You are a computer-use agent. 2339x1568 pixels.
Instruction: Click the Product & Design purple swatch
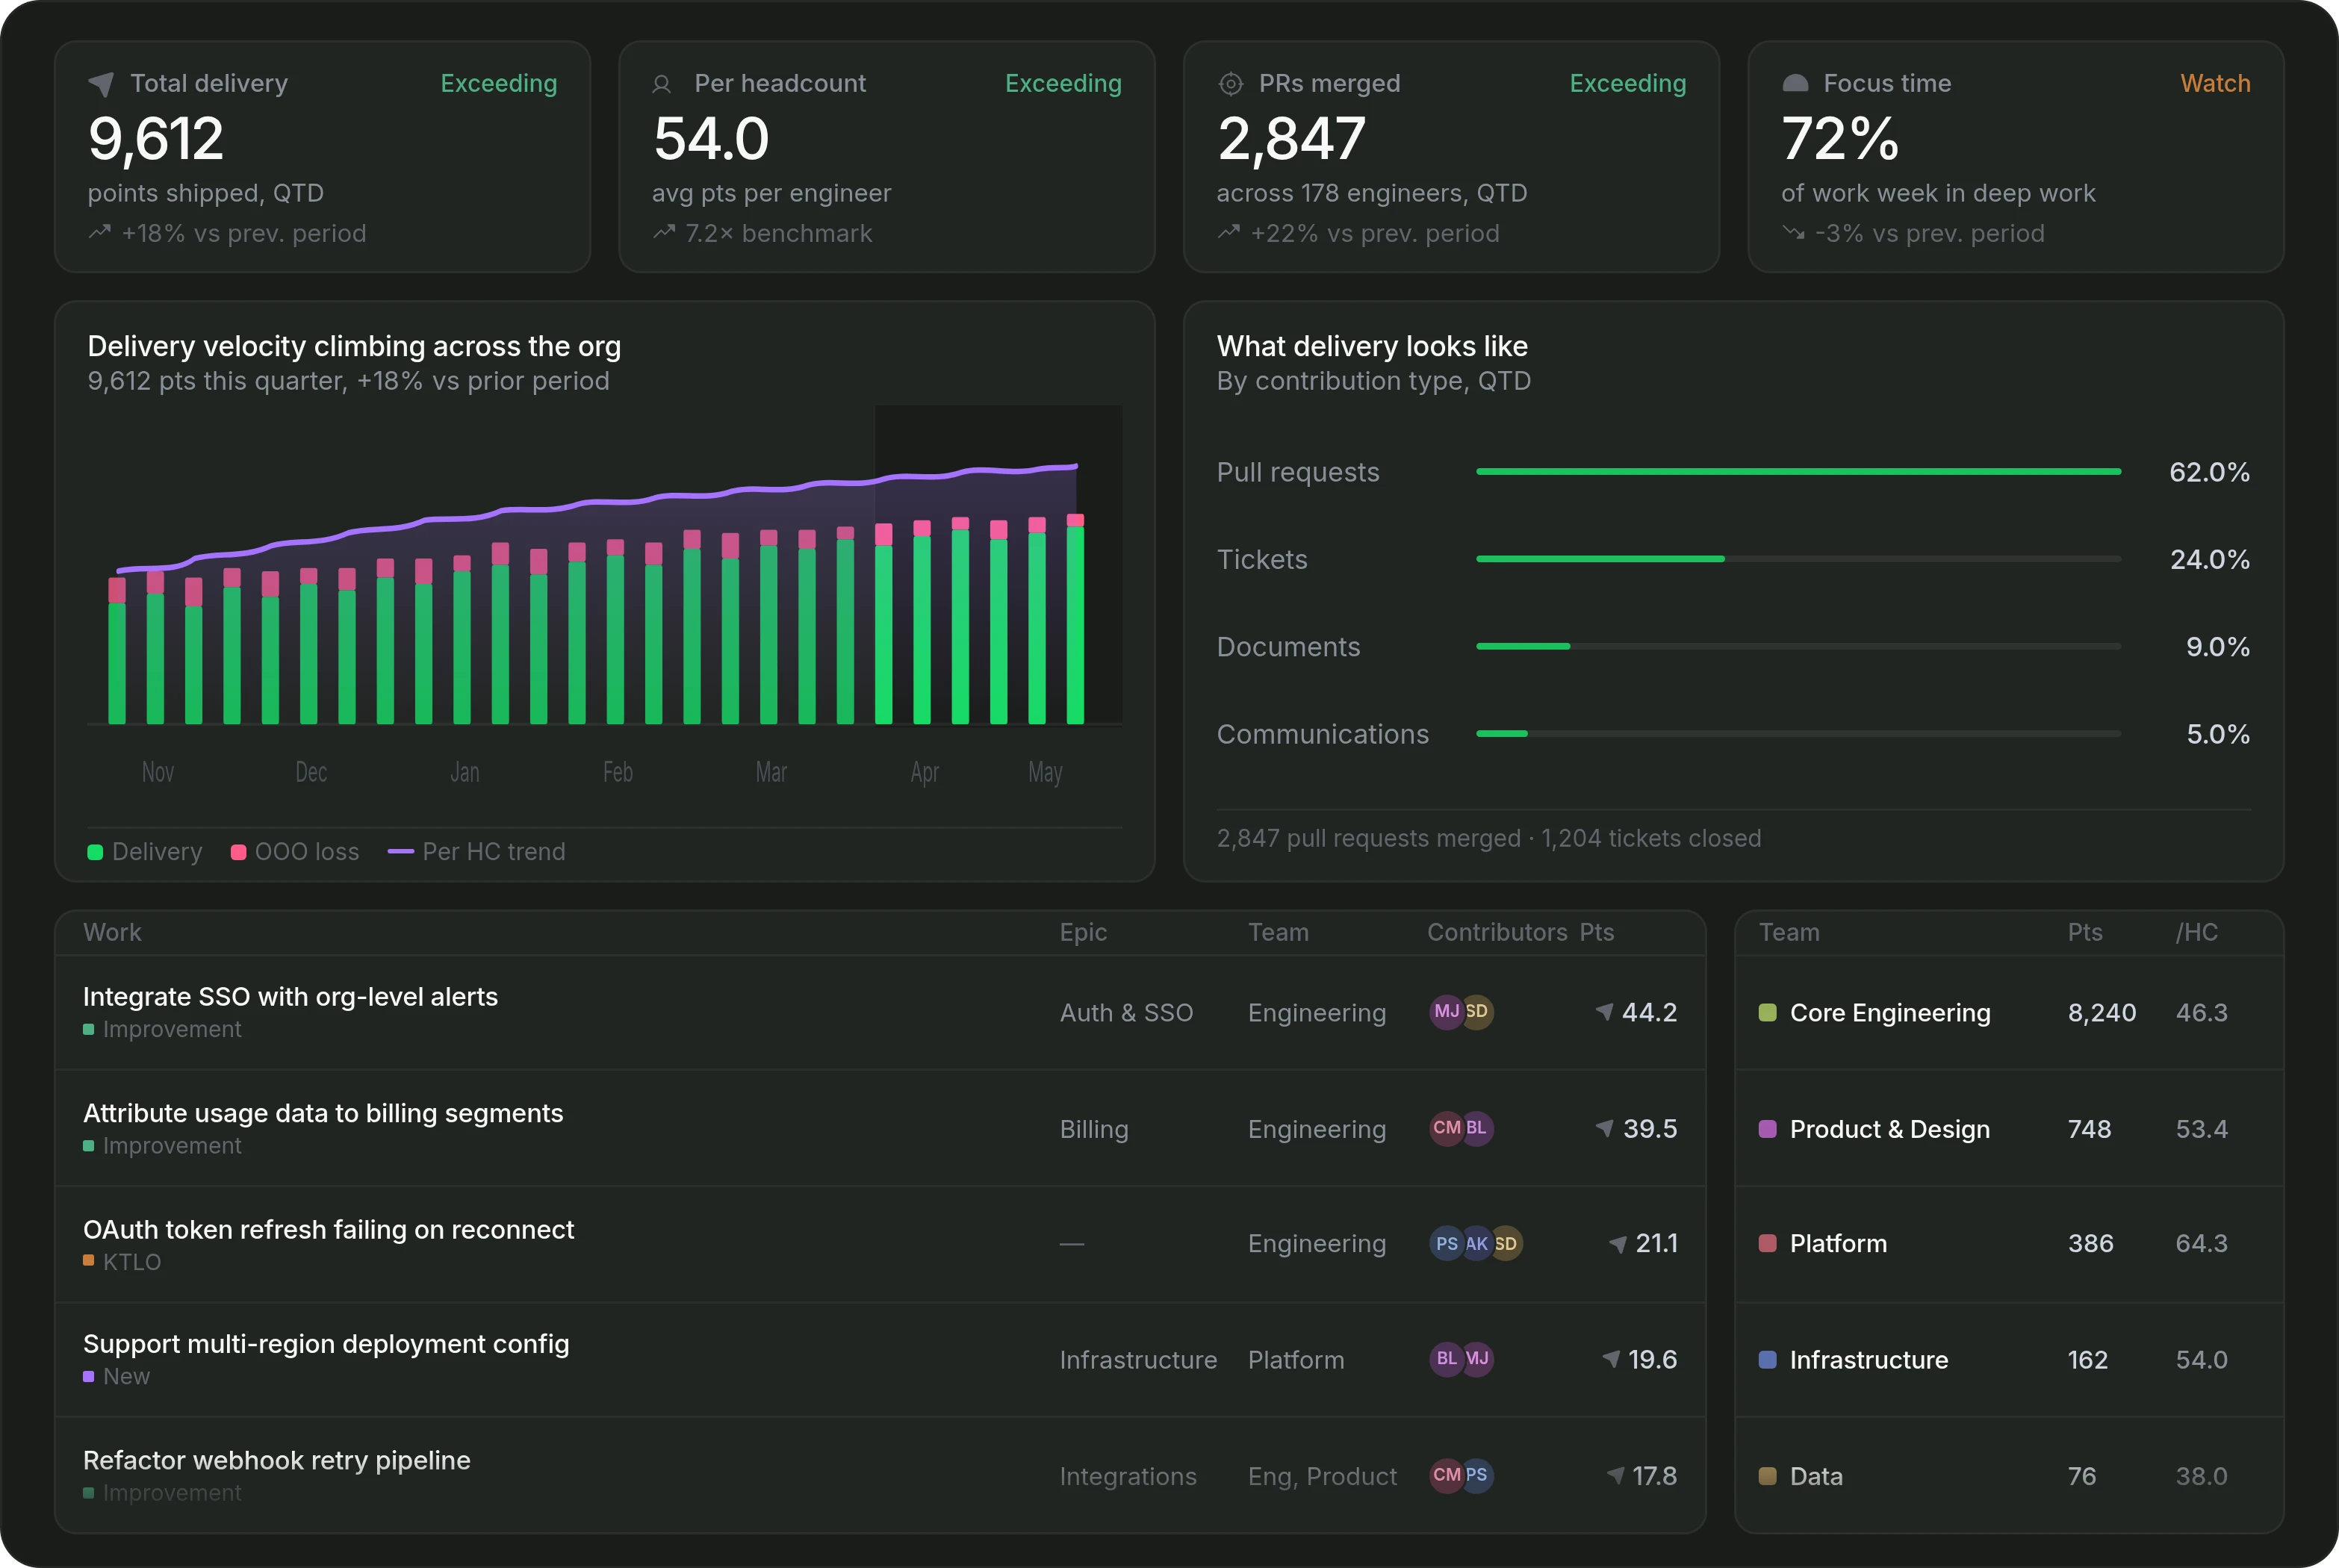pos(1767,1128)
